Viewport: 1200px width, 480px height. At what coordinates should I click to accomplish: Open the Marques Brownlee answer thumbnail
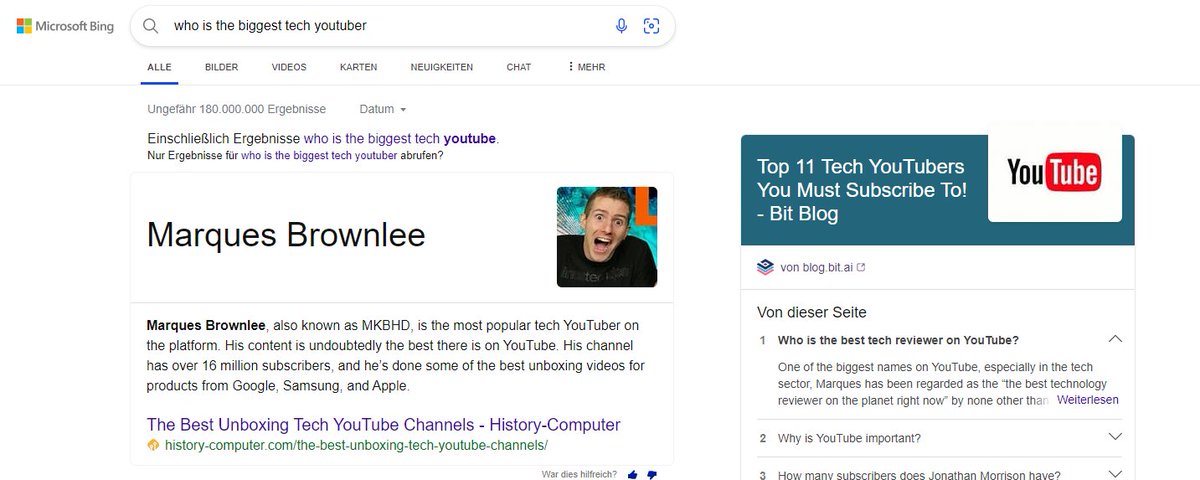607,237
